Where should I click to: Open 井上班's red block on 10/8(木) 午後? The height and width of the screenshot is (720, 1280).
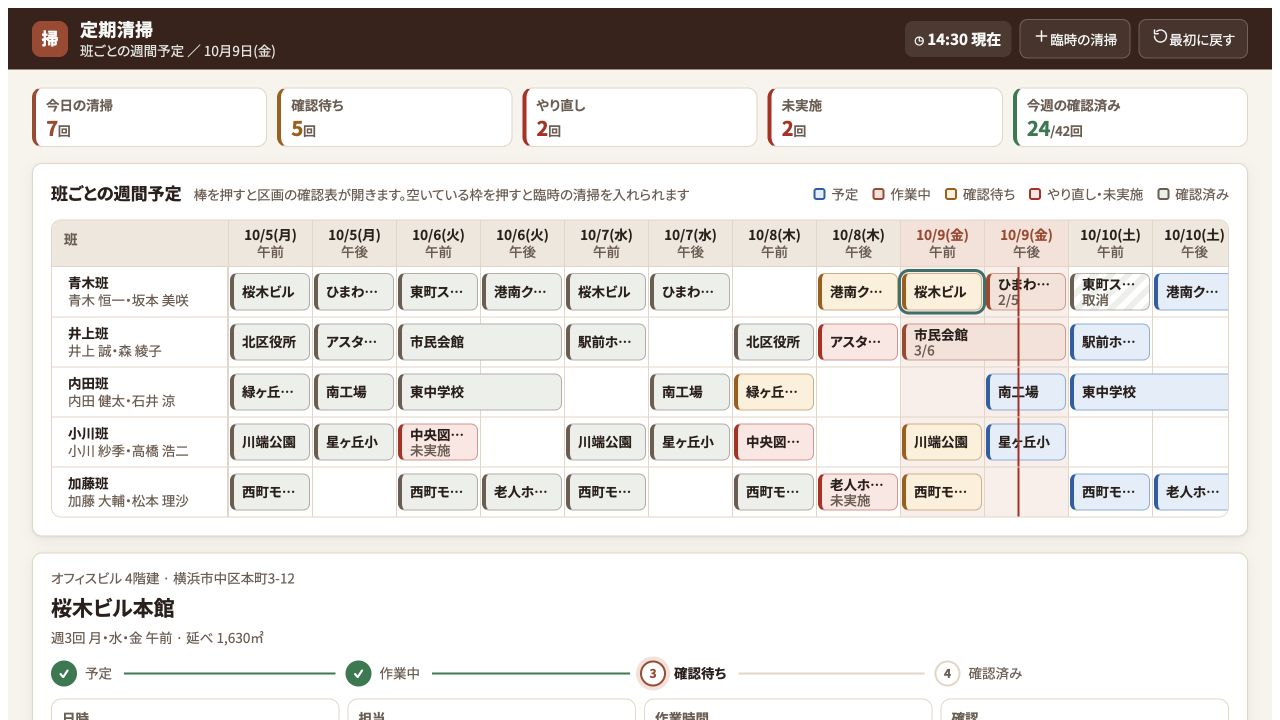pyautogui.click(x=858, y=342)
